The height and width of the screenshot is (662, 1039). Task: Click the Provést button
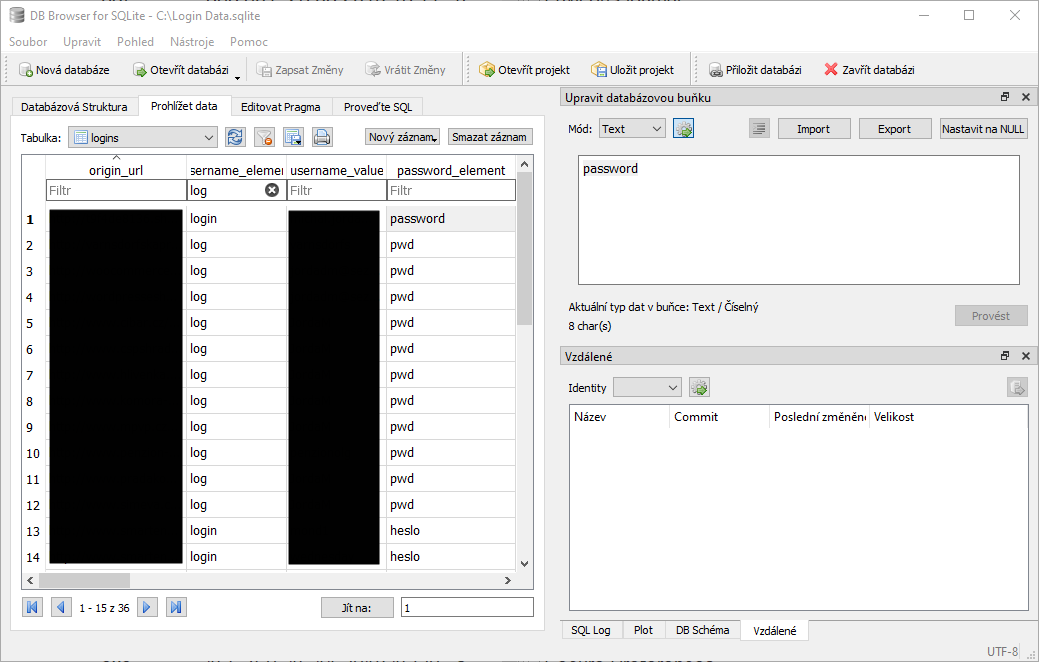(x=991, y=316)
